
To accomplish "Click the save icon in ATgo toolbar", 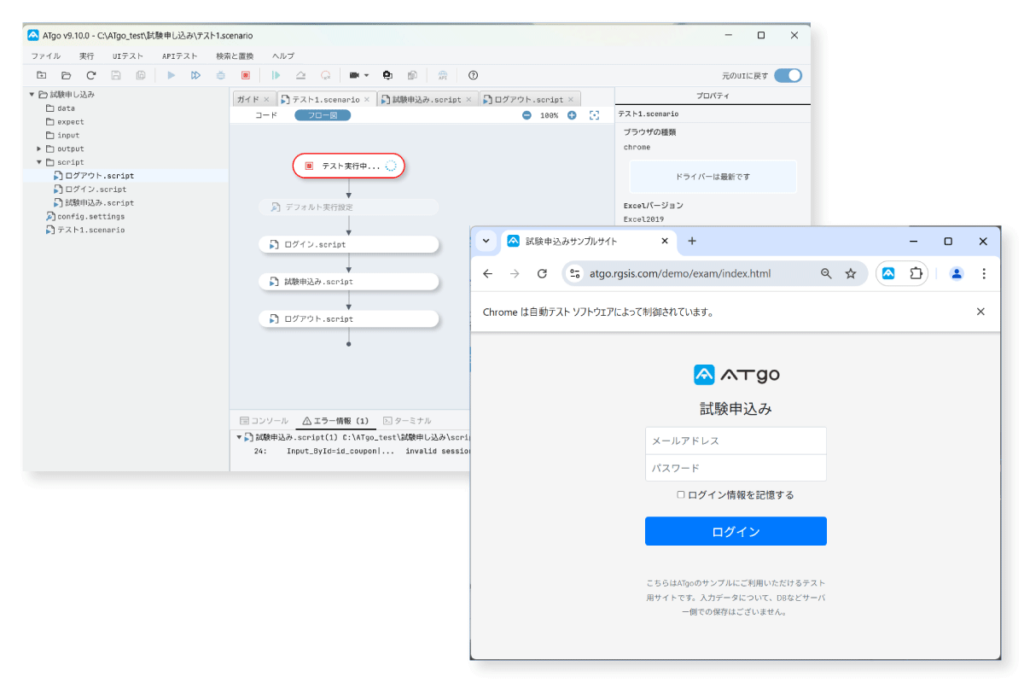I will (116, 76).
